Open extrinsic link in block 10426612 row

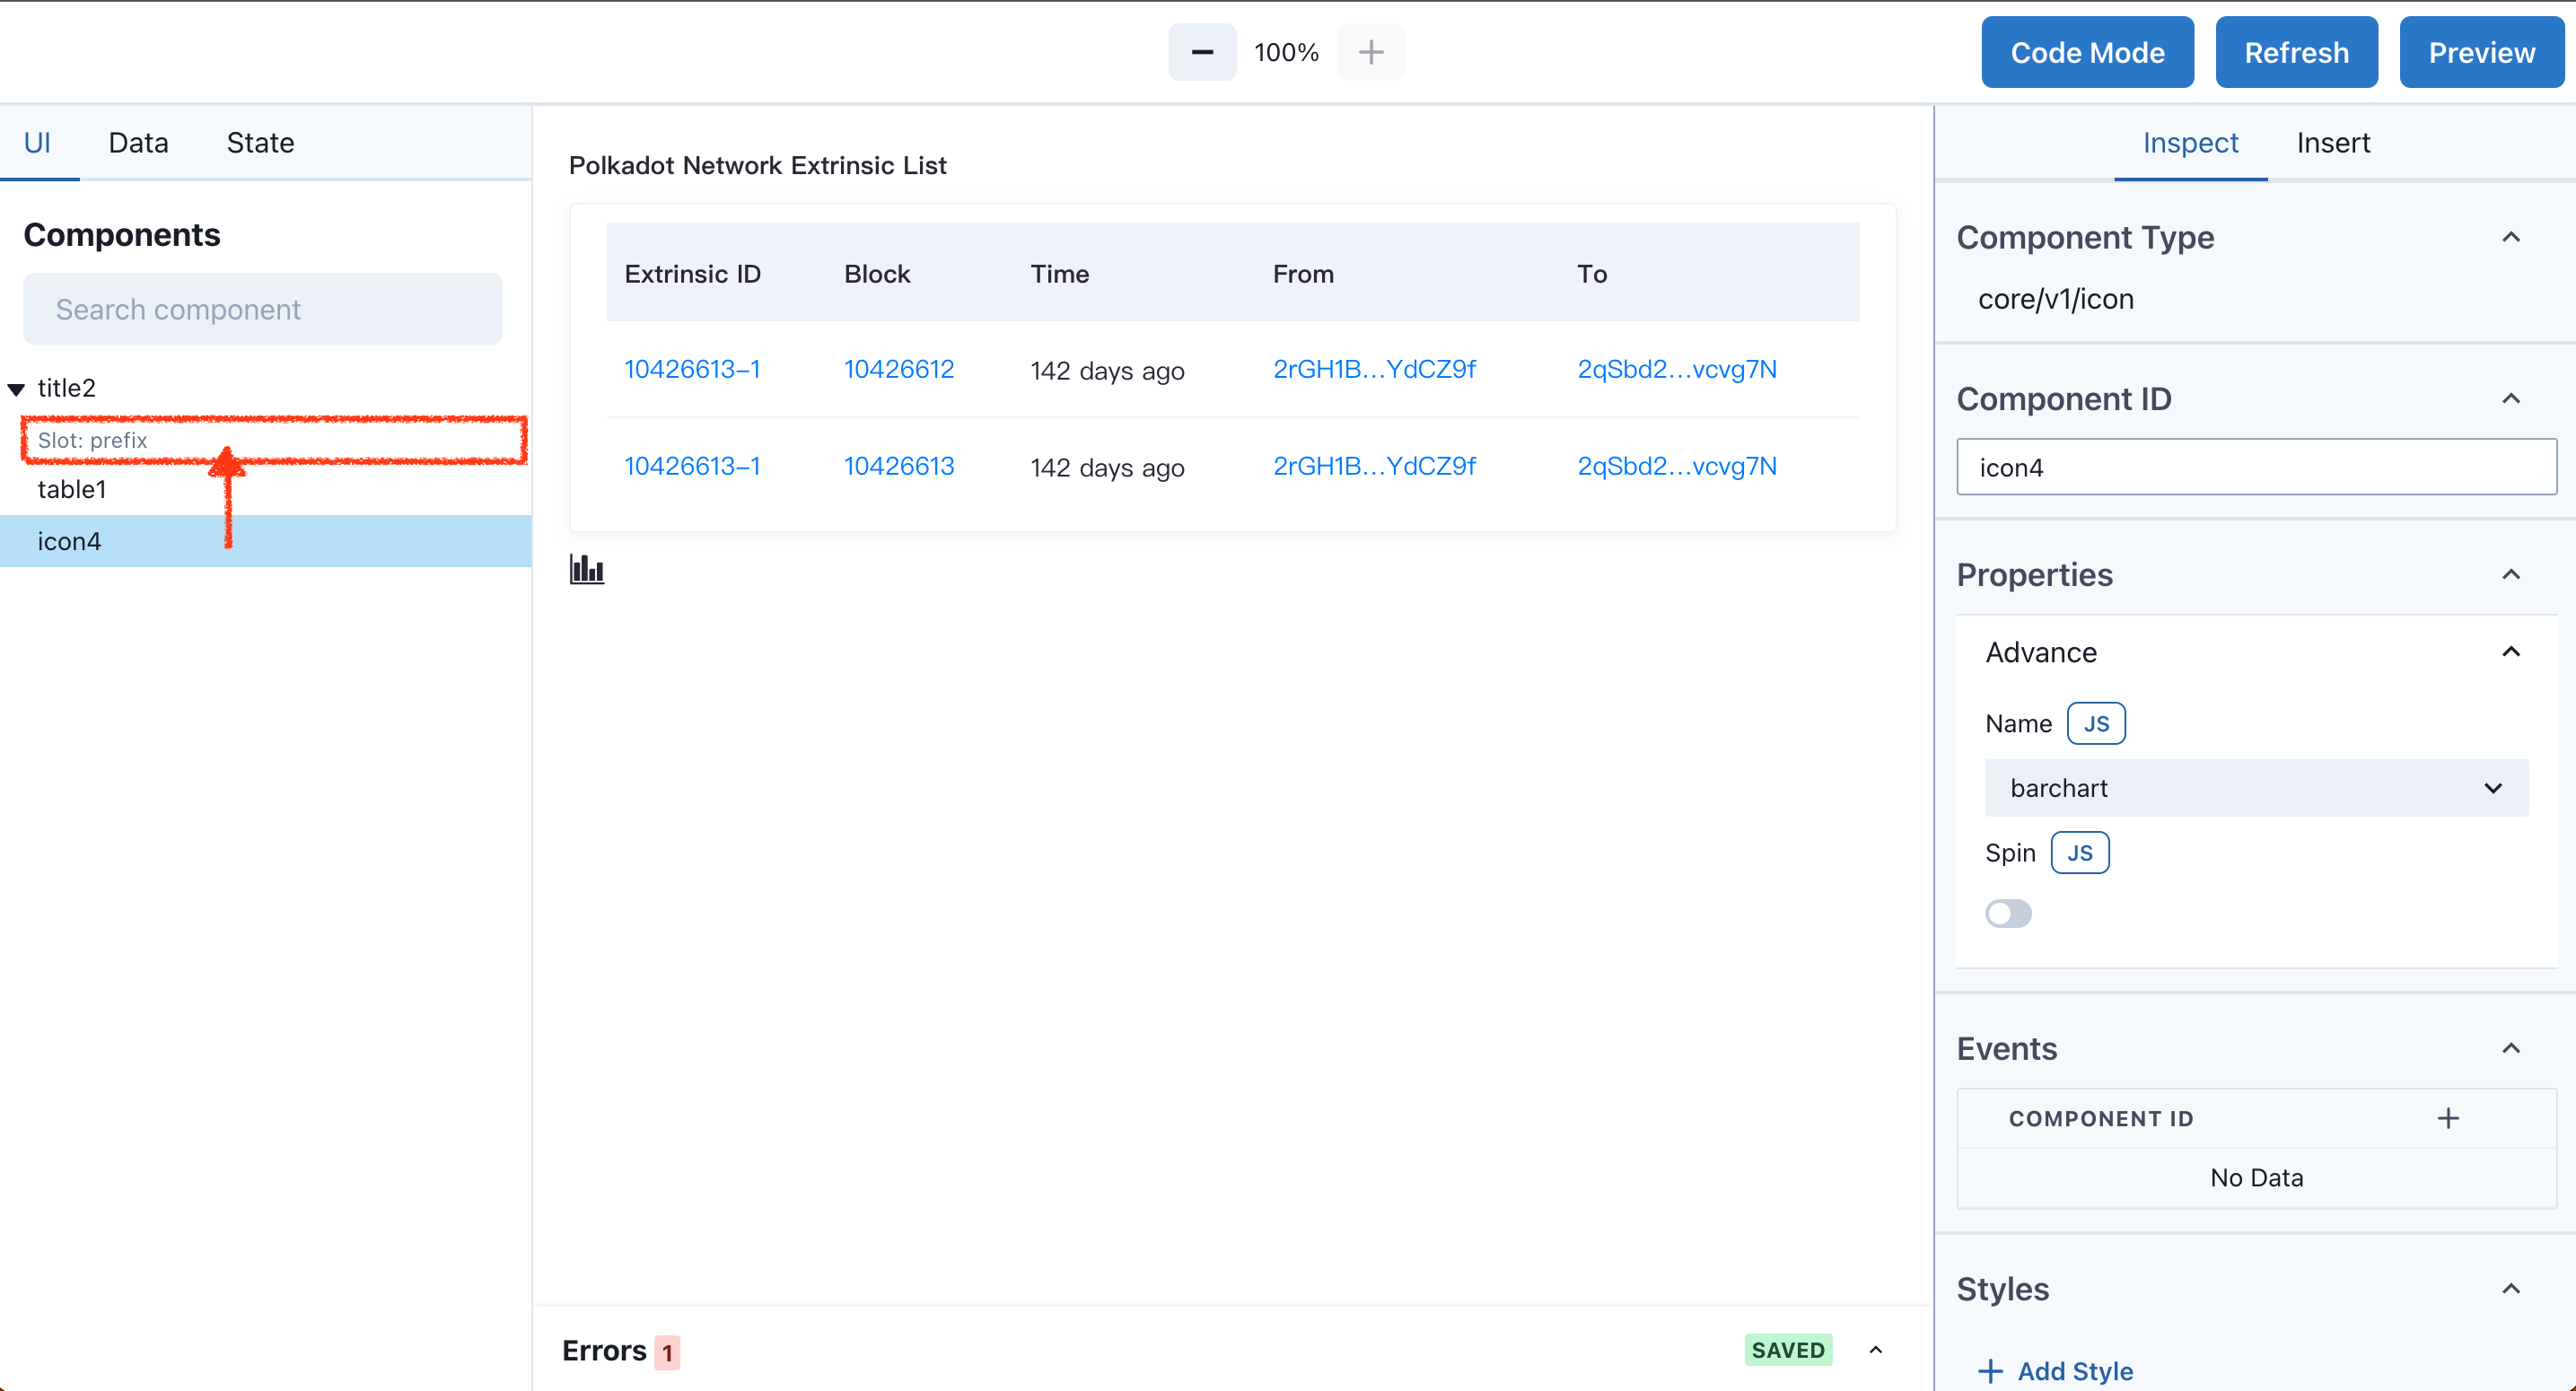pos(692,369)
